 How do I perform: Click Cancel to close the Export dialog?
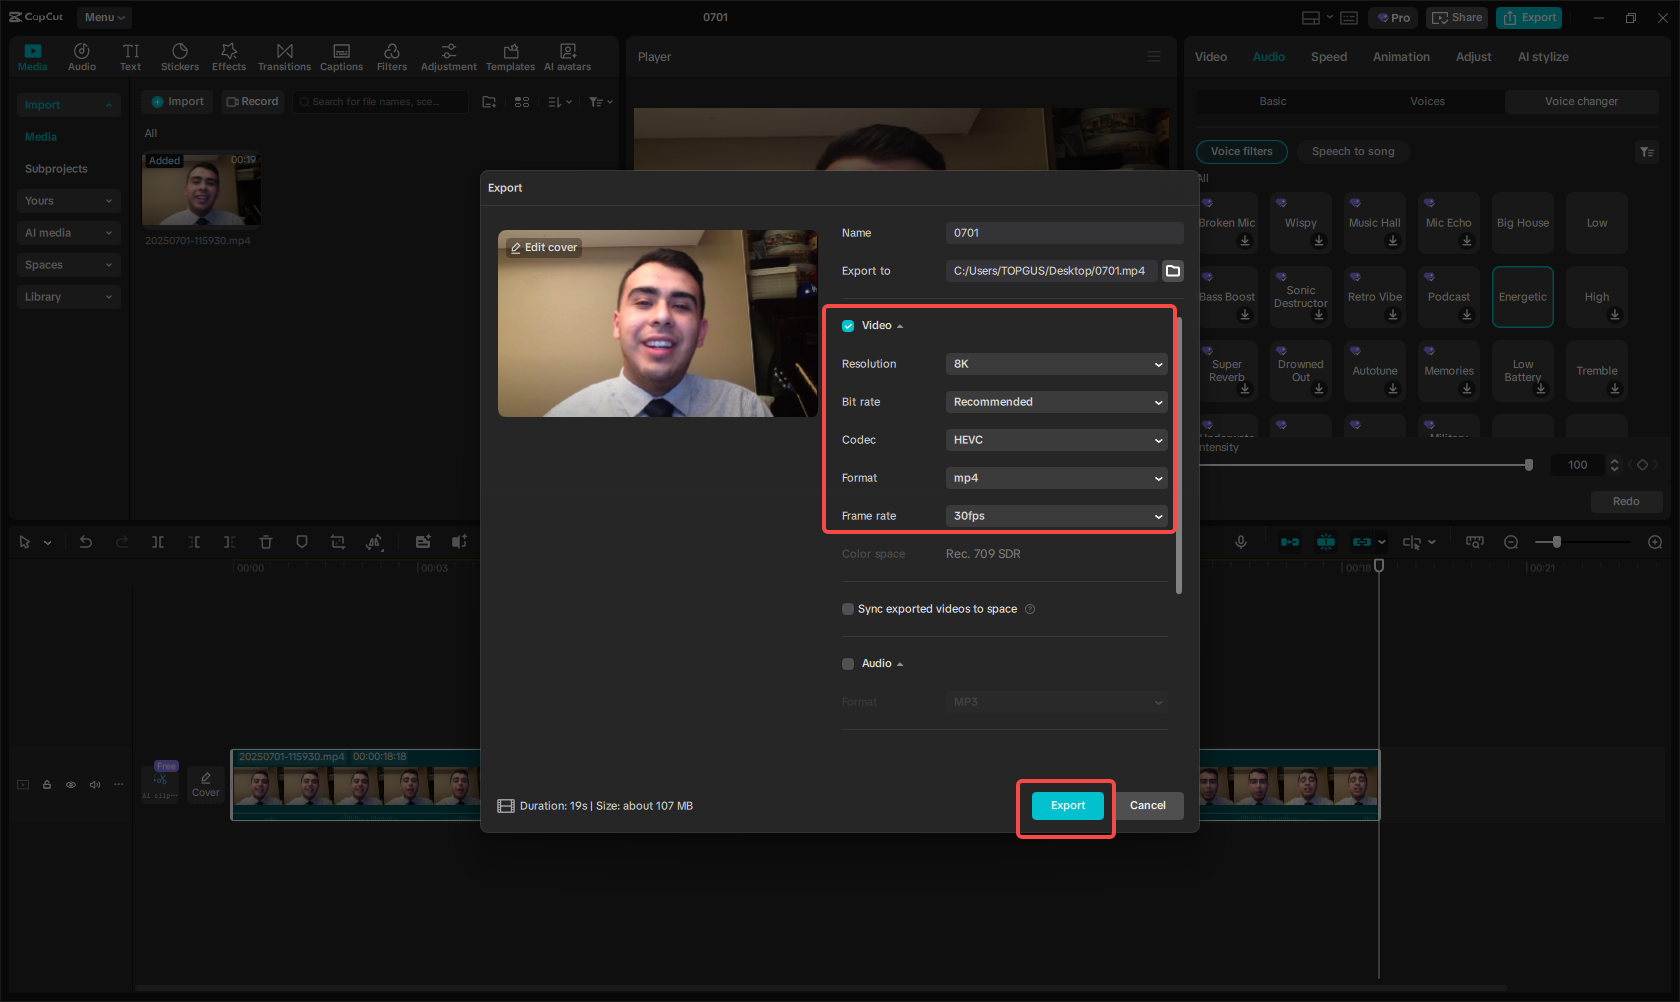point(1148,805)
